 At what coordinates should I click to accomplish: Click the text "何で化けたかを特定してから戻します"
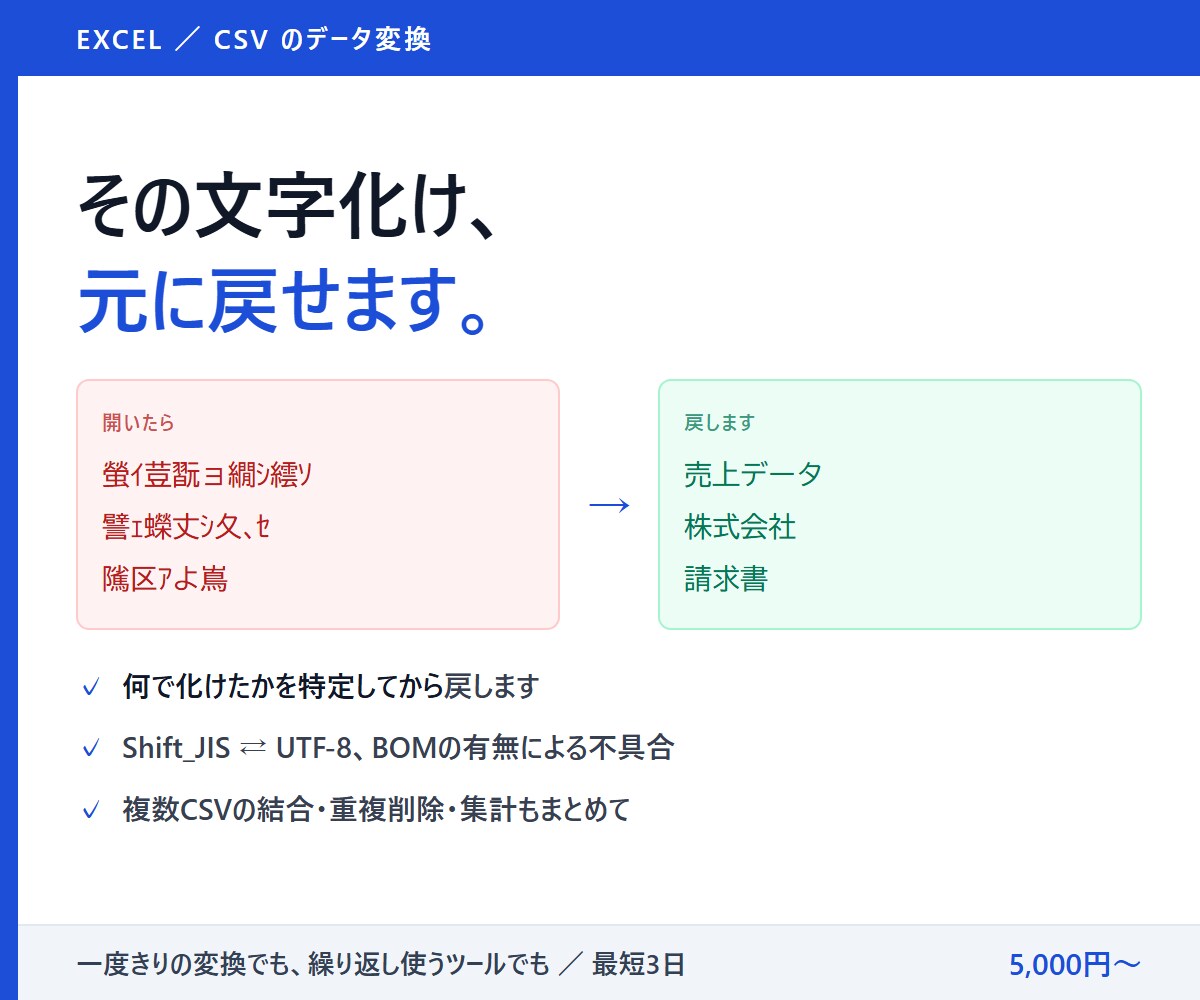tap(331, 687)
